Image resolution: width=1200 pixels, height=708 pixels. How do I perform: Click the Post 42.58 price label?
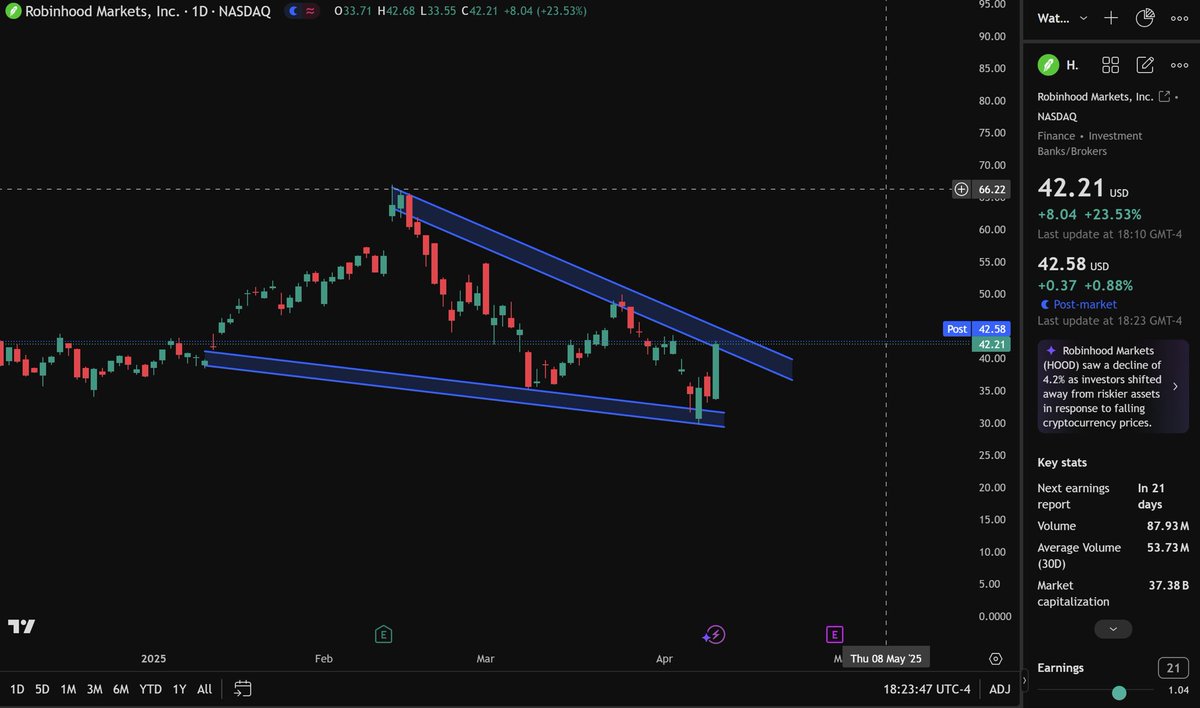pos(976,328)
